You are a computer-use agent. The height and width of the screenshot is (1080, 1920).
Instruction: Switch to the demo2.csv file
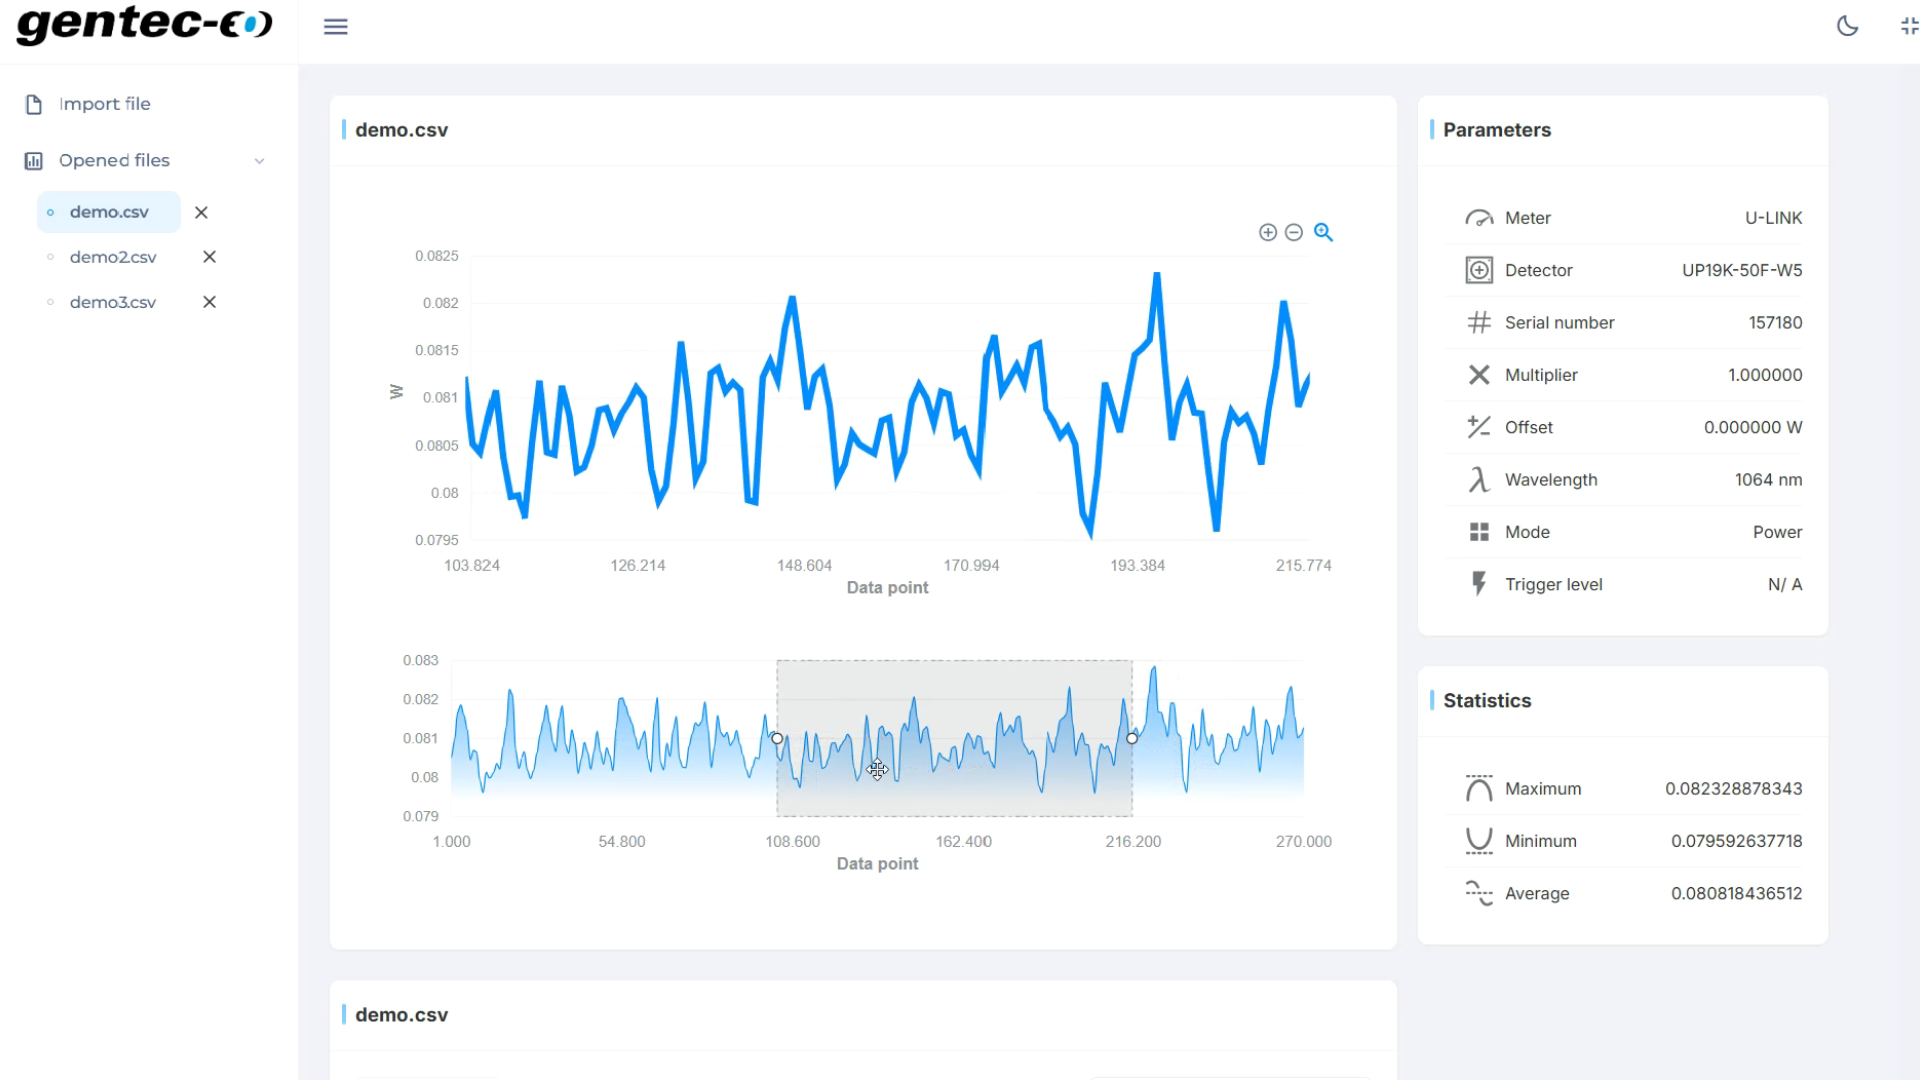click(x=112, y=257)
